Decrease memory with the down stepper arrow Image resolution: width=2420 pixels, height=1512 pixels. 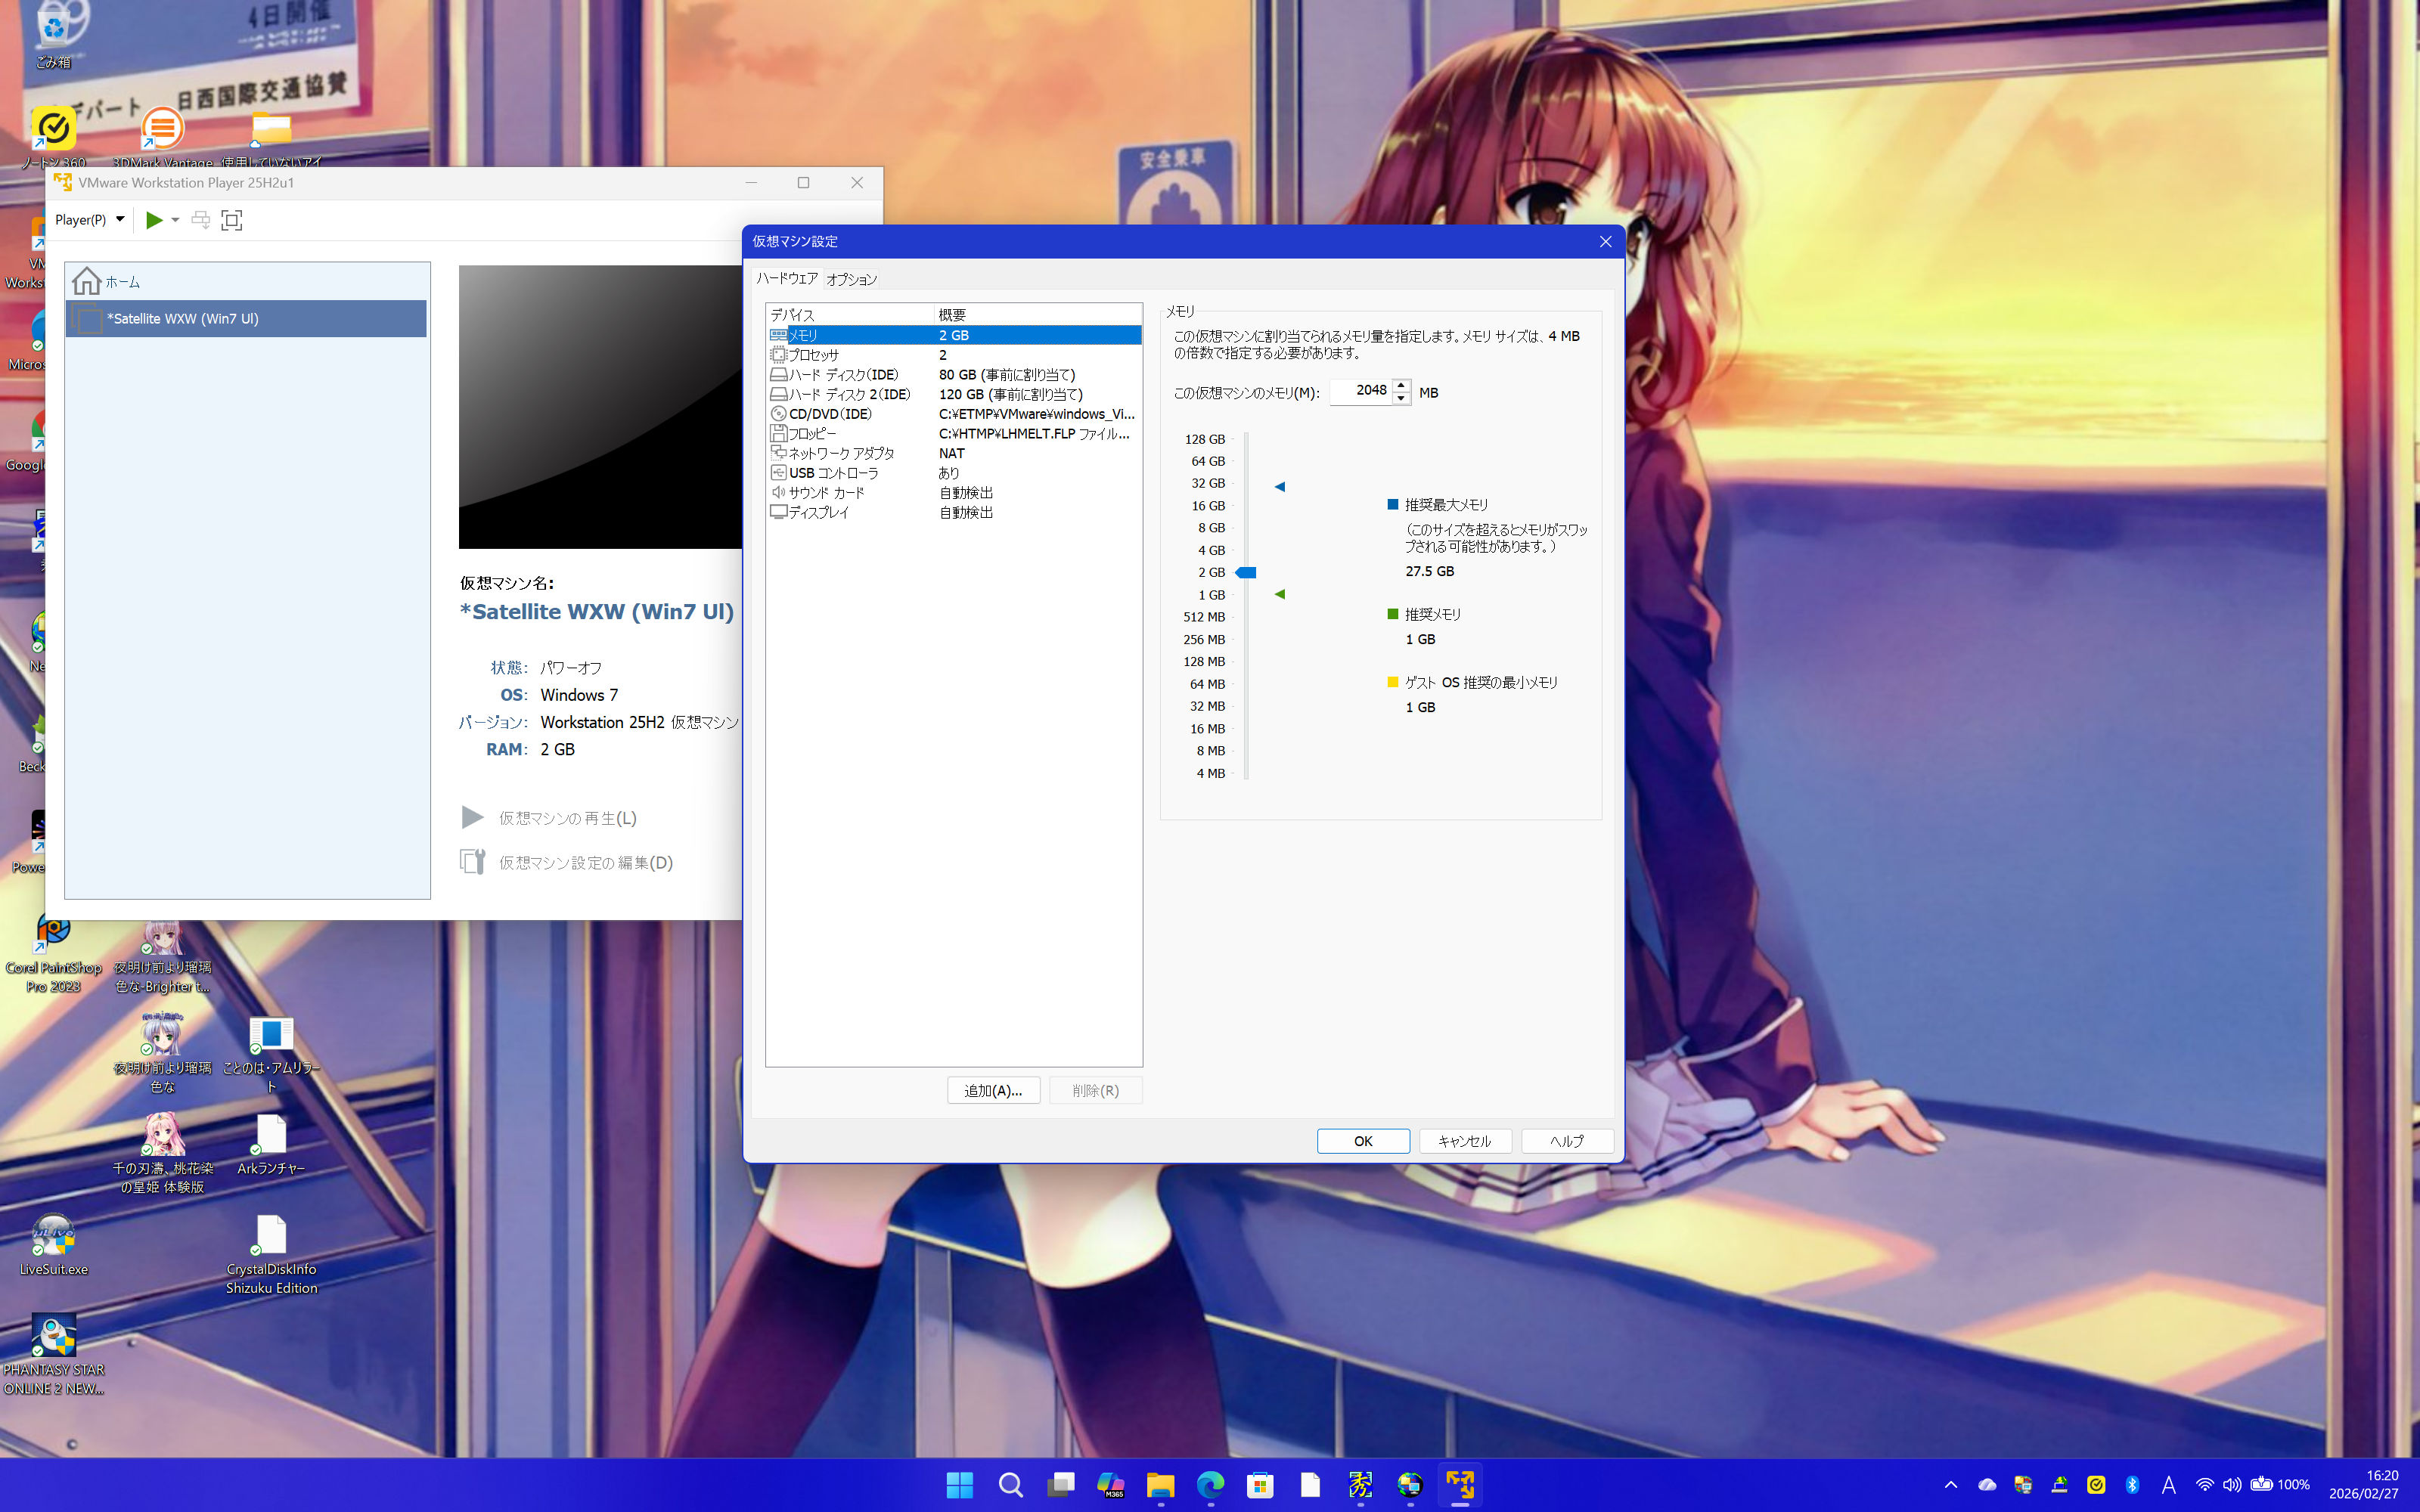click(1401, 398)
